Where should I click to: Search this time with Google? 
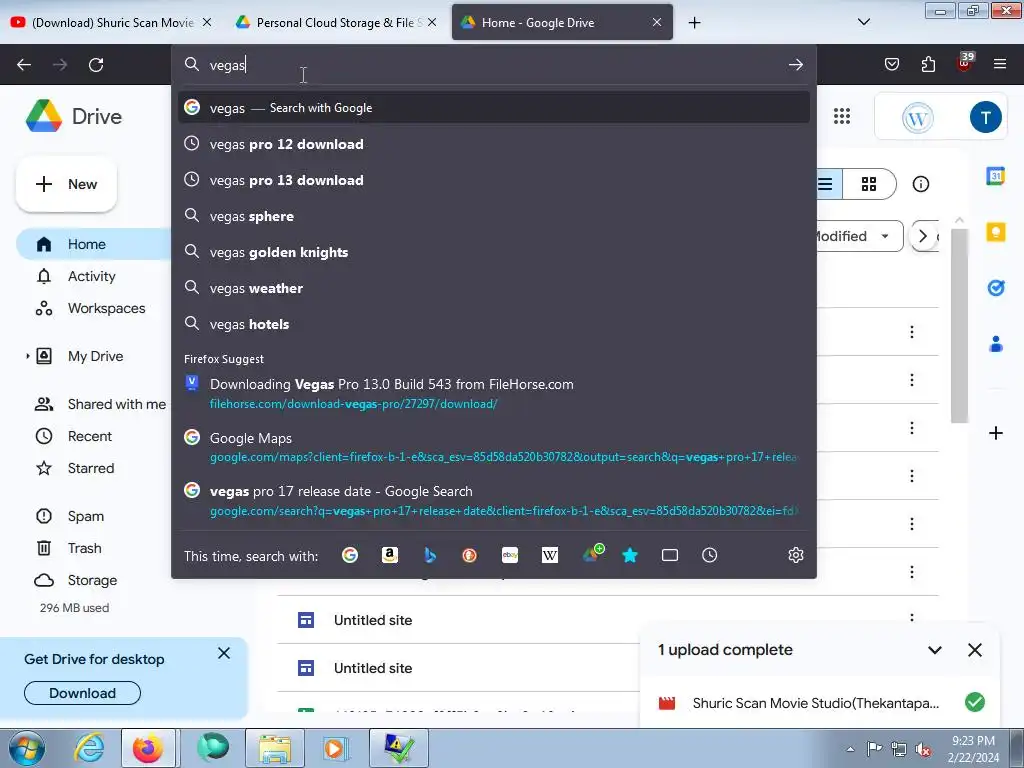tap(350, 555)
